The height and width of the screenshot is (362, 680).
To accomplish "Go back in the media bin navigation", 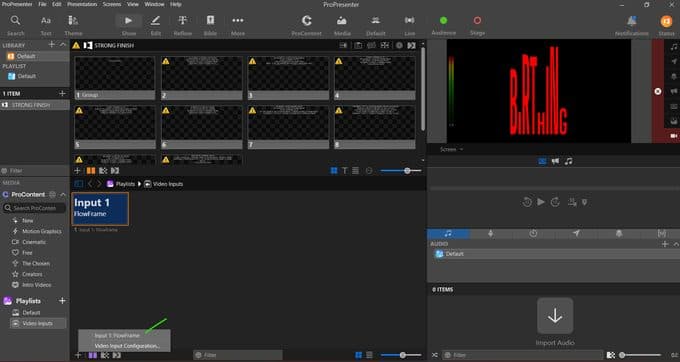I will [90, 184].
